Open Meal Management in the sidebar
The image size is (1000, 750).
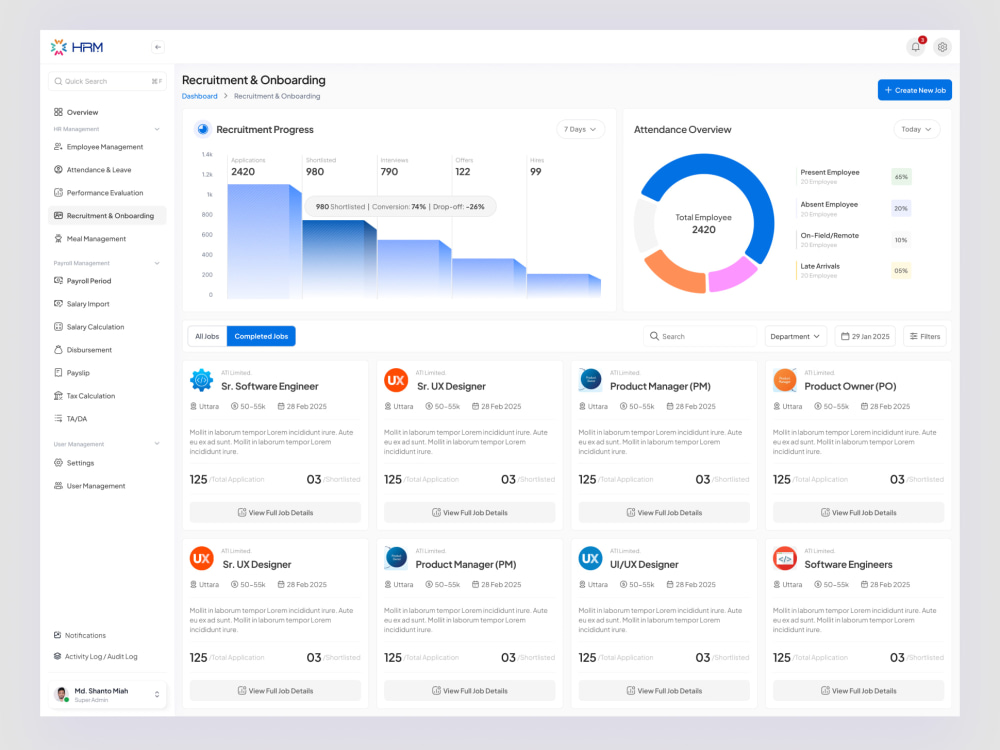pos(107,239)
